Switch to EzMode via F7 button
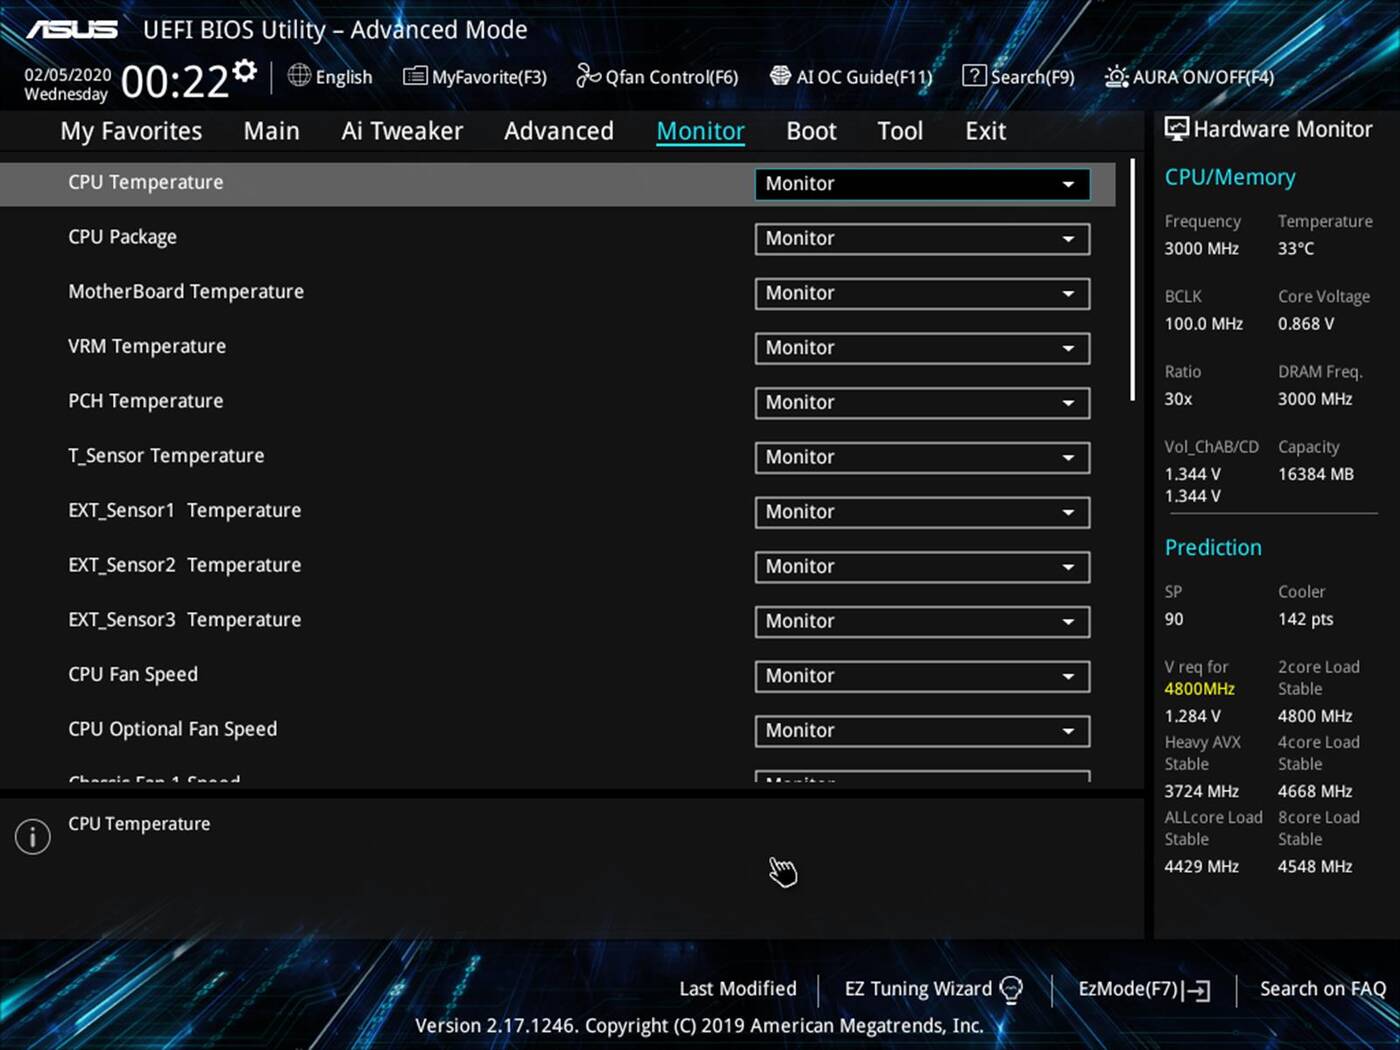Viewport: 1400px width, 1050px height. pyautogui.click(x=1141, y=988)
